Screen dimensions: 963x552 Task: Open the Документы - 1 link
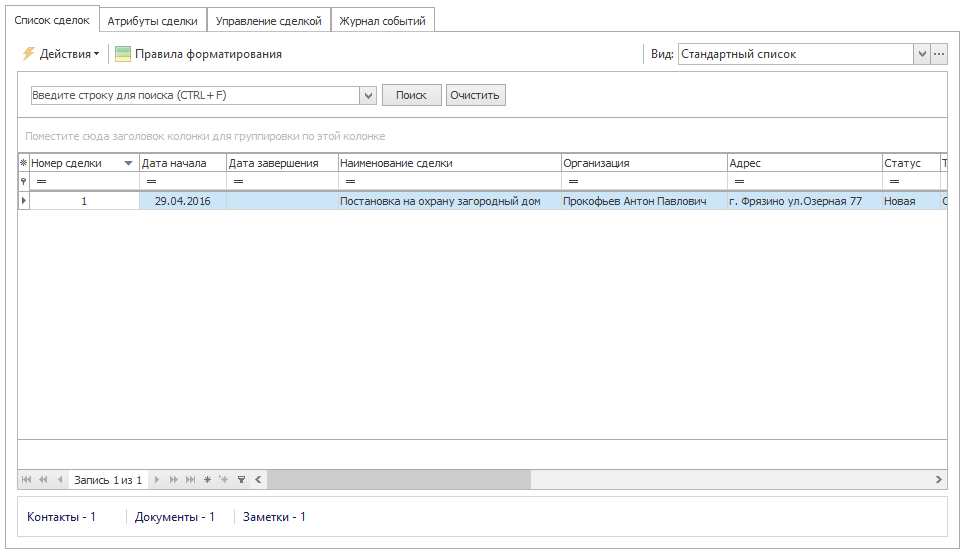coord(174,517)
